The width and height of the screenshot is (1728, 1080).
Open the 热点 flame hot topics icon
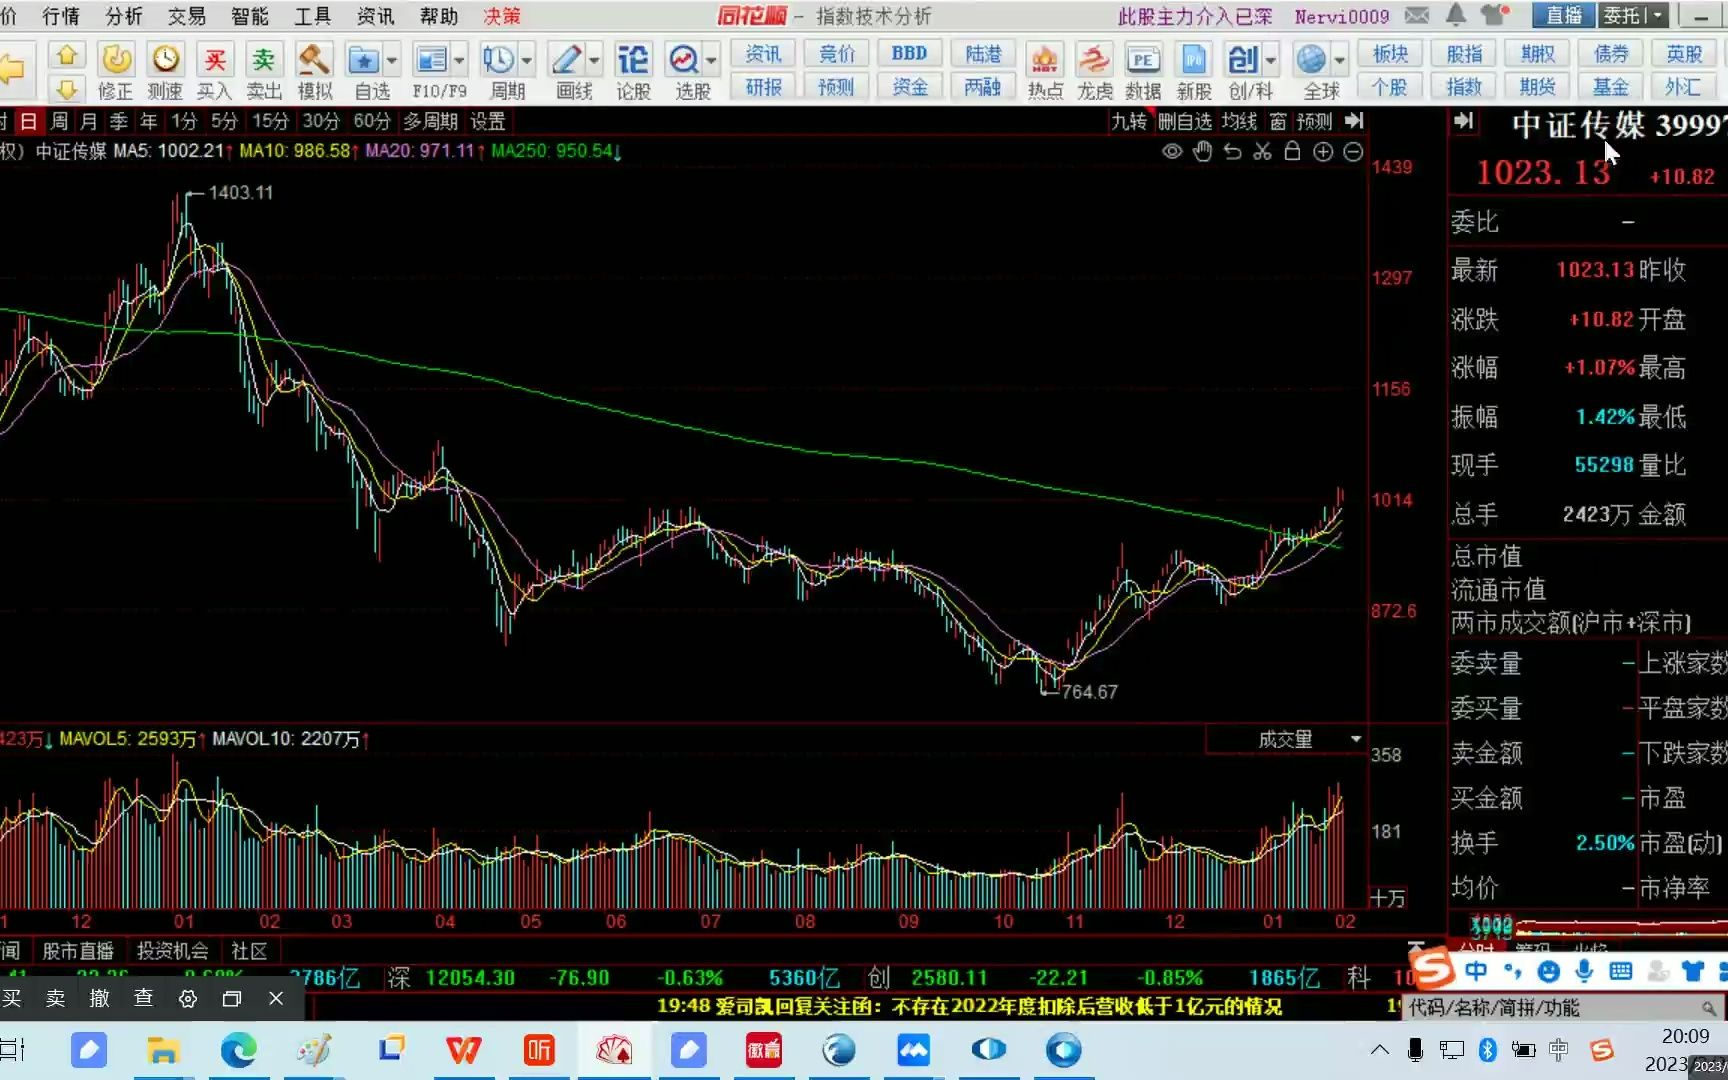click(x=1045, y=60)
